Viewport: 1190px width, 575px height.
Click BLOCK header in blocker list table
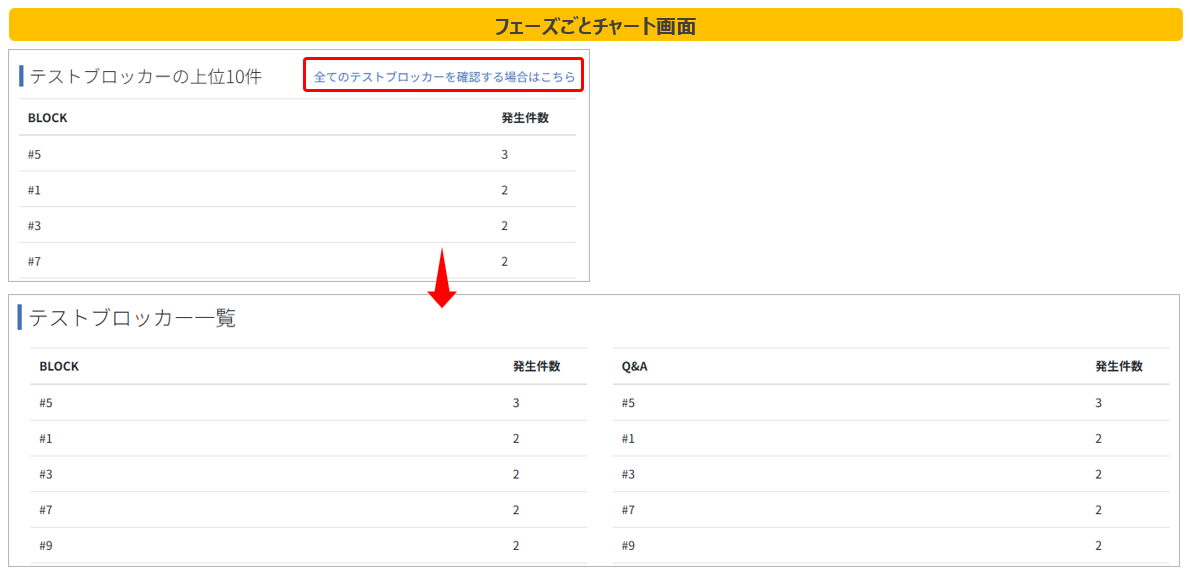pos(59,366)
